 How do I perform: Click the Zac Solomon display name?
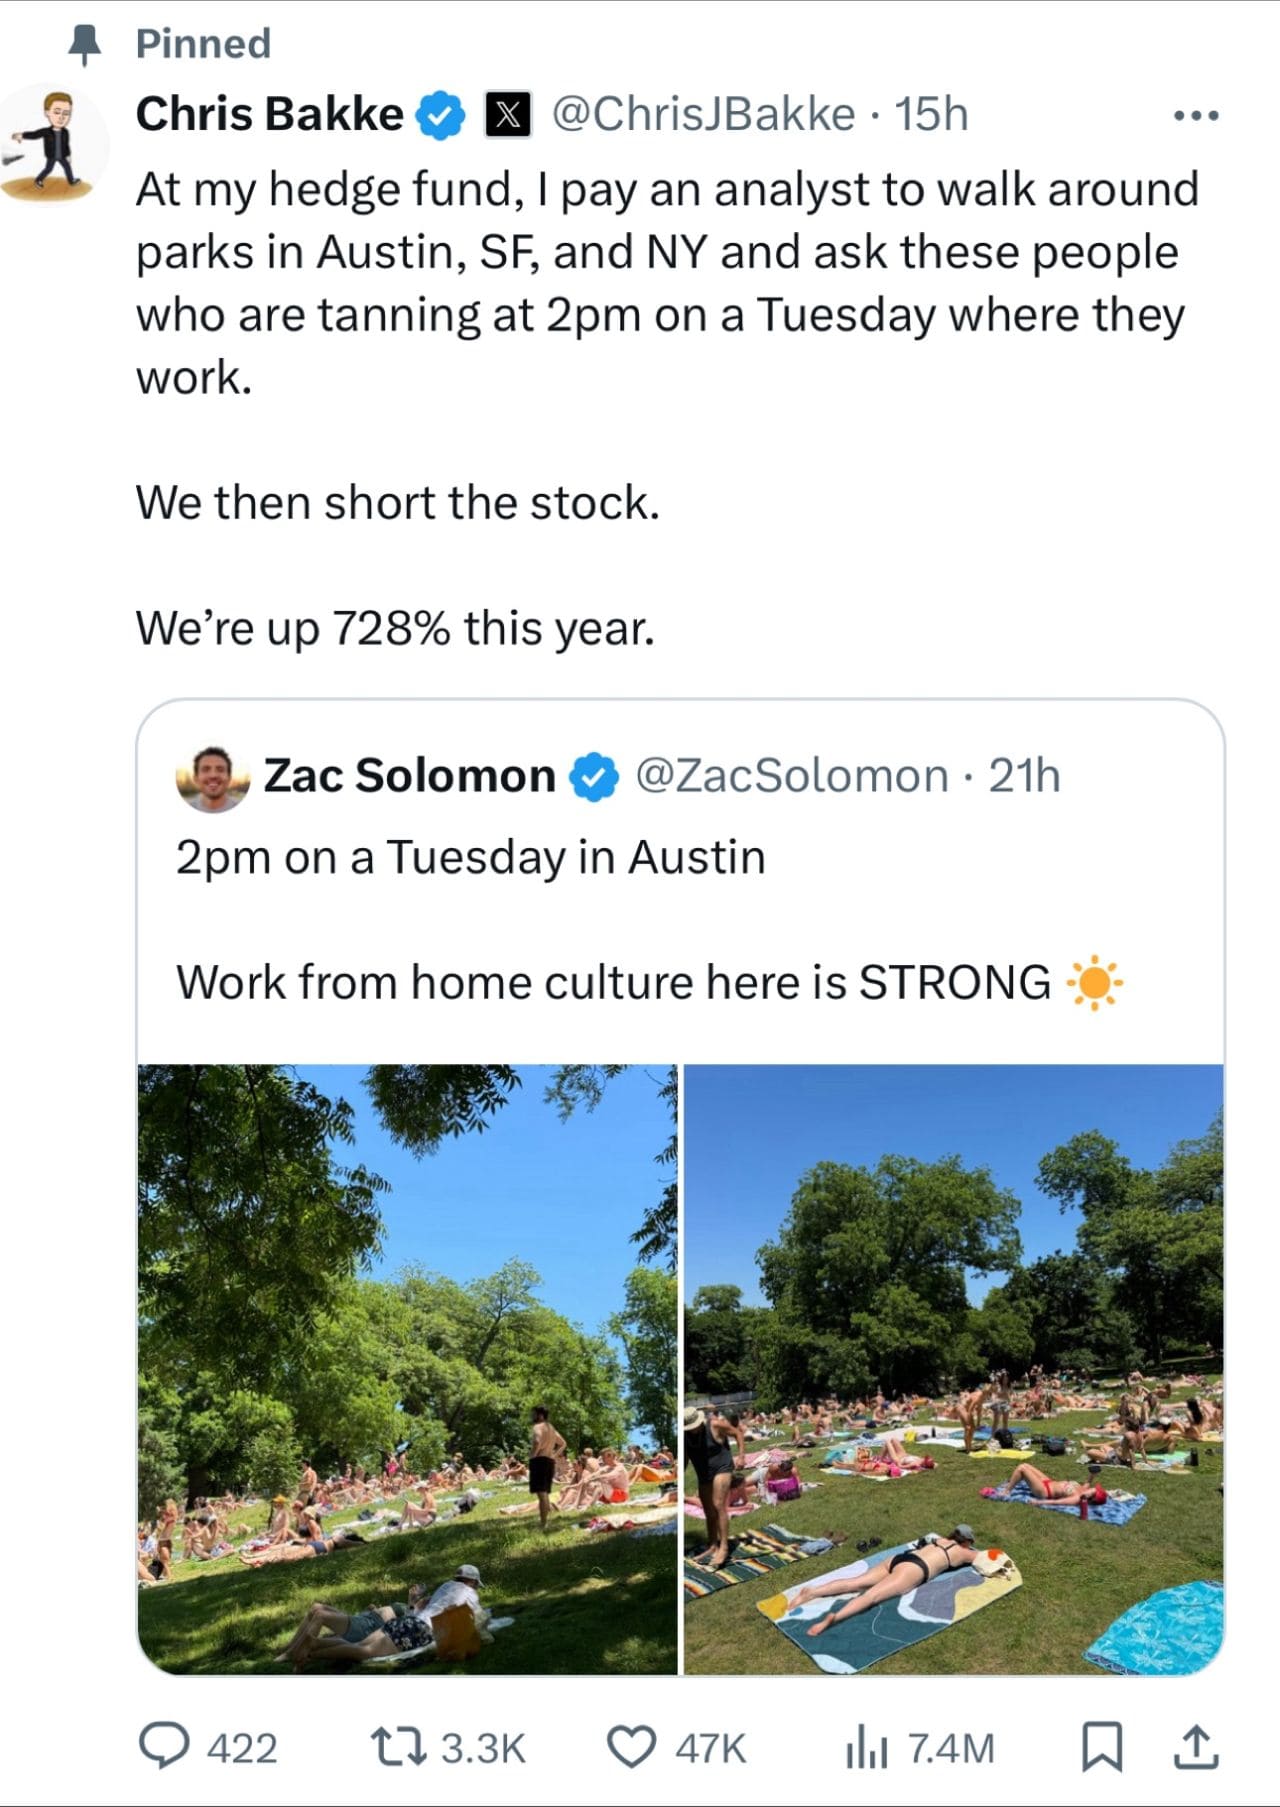coord(409,776)
